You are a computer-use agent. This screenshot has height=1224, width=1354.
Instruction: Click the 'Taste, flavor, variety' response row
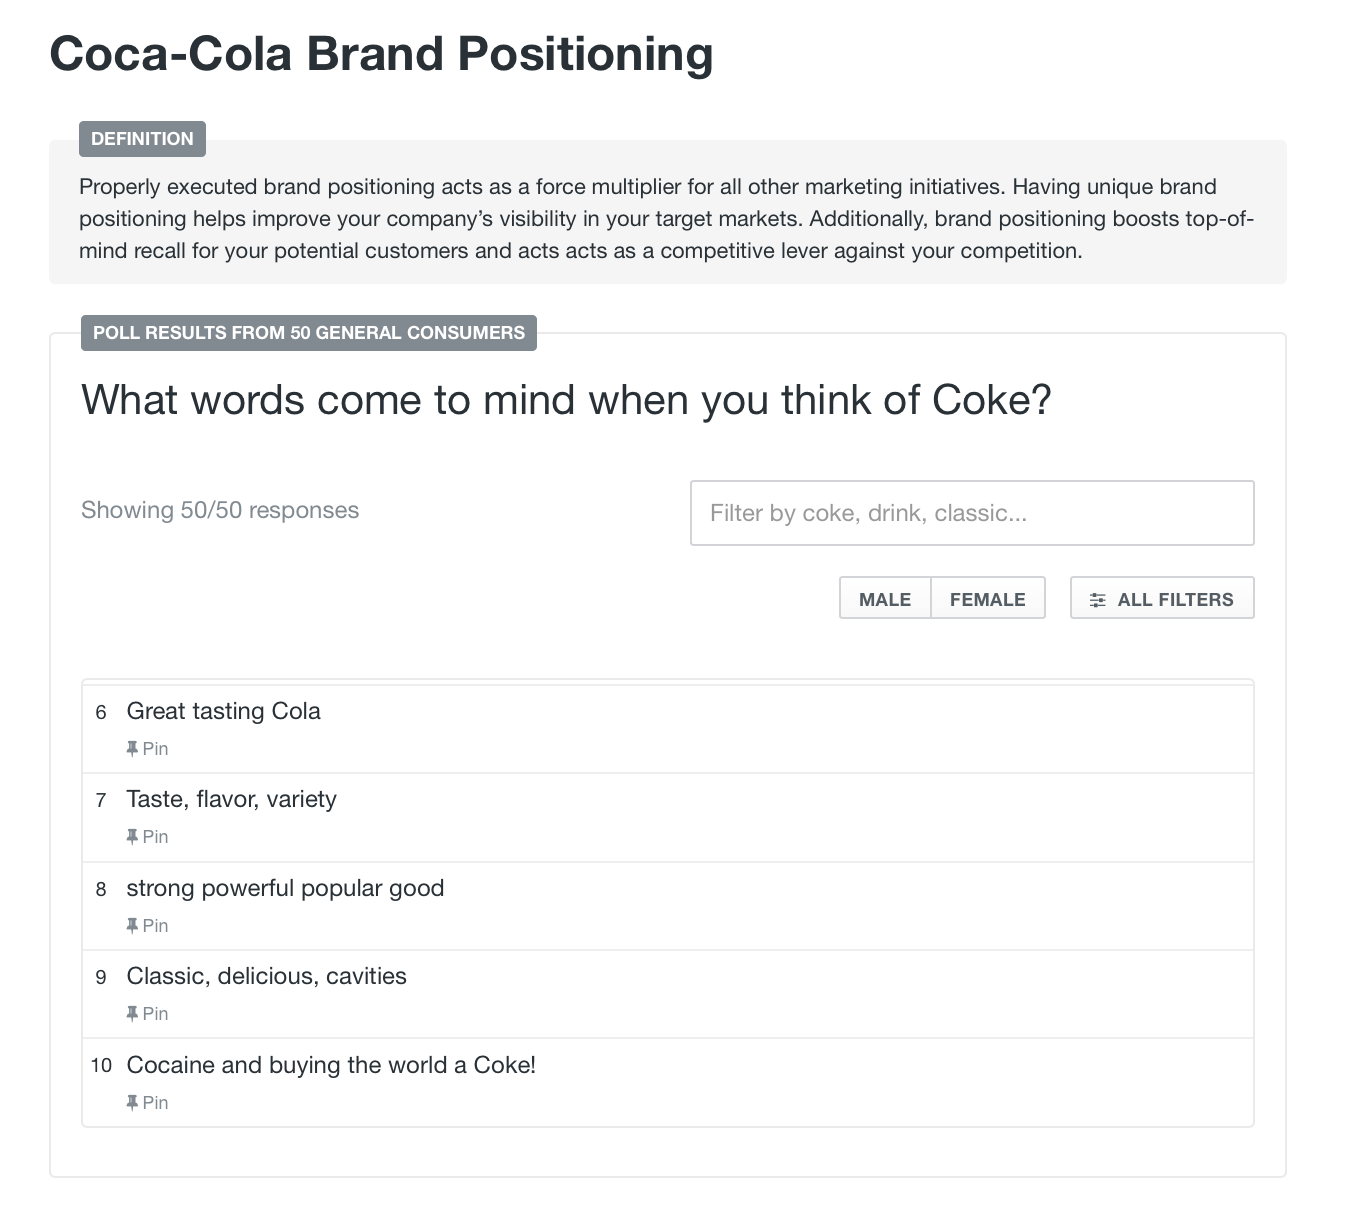coord(668,818)
